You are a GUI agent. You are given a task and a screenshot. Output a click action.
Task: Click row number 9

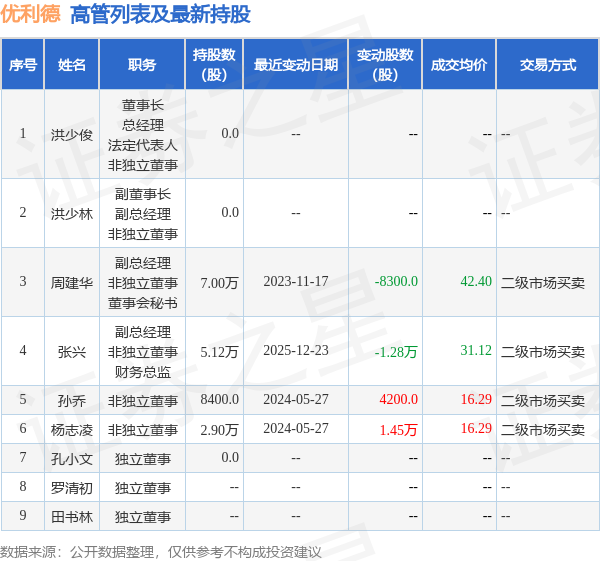[23, 515]
